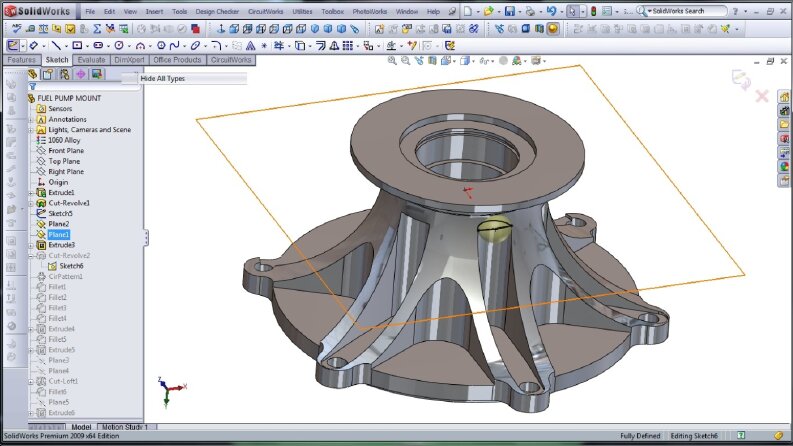Toggle RealView graphics yellow sphere button
Viewport: 793px width, 446px height.
(x=553, y=29)
